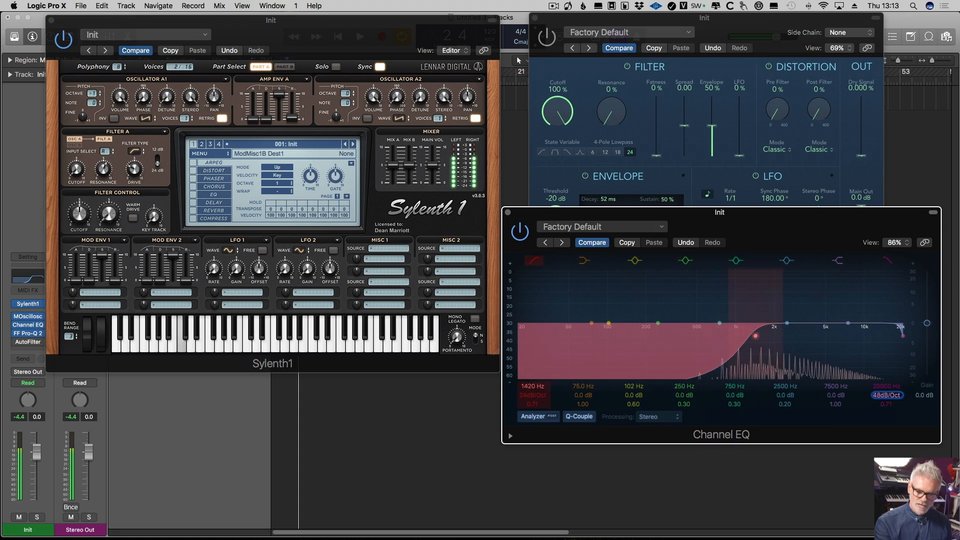Open the list editors icon in Logic toolbar
The image size is (960, 540).
(893, 37)
